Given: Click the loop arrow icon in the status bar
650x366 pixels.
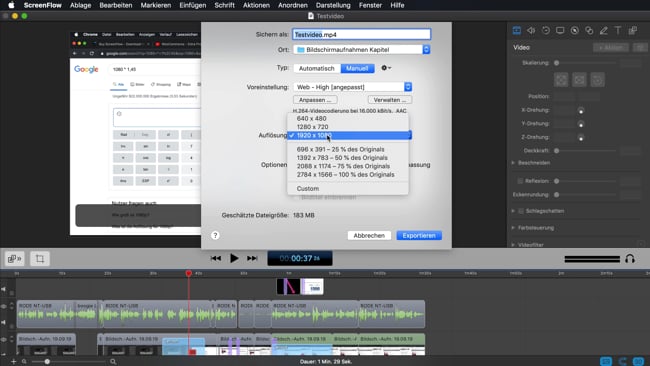Looking at the screenshot, I should 622,361.
